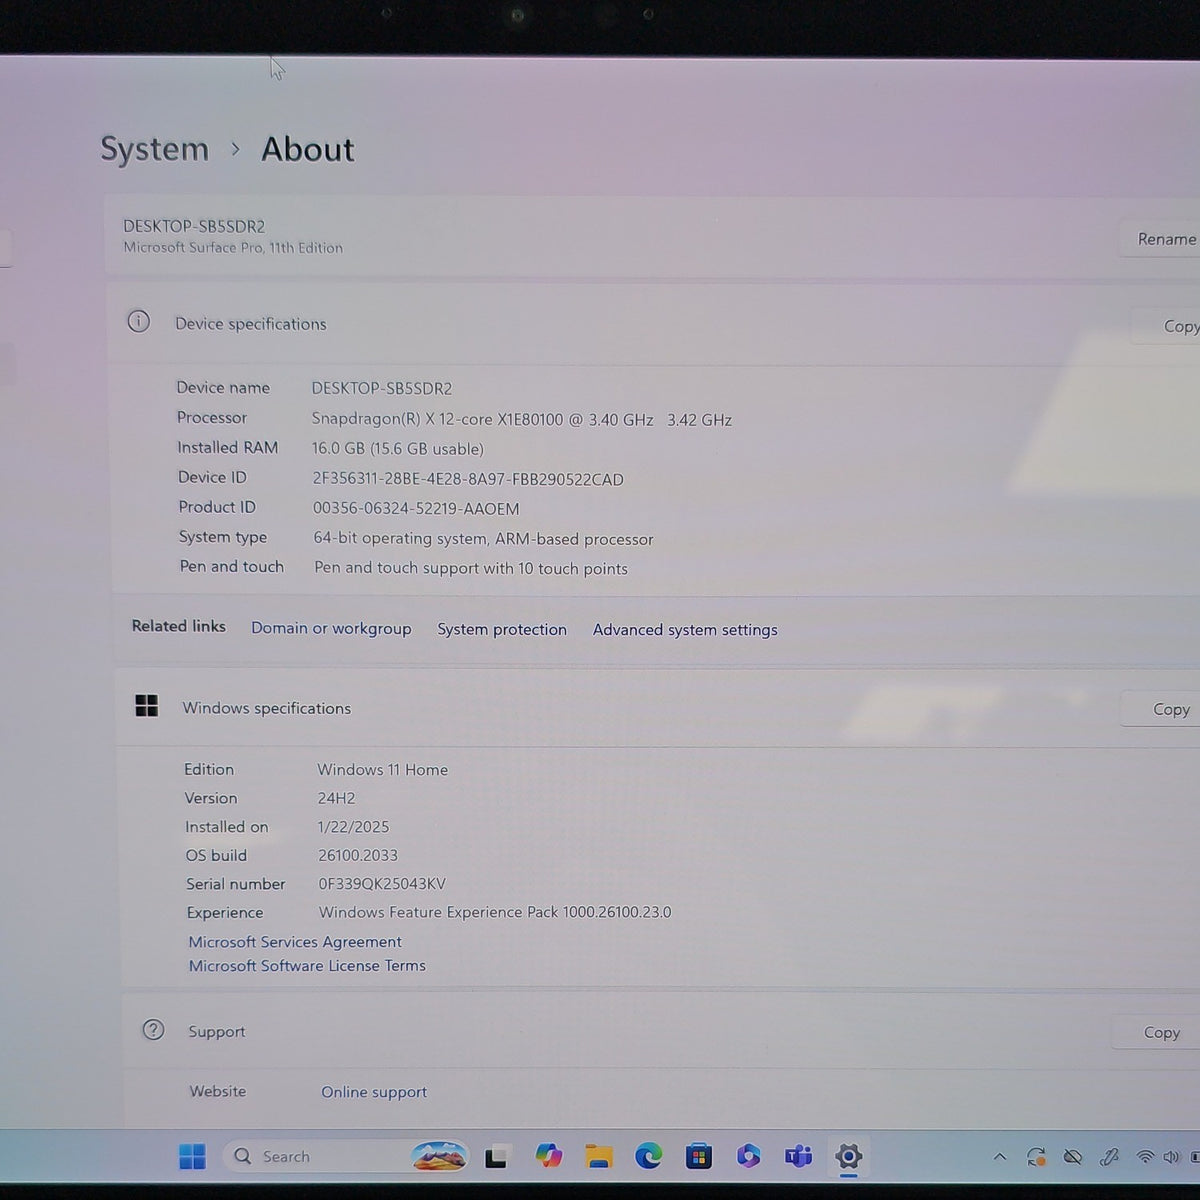Copy the Support information
The image size is (1200, 1200).
pos(1157,1032)
